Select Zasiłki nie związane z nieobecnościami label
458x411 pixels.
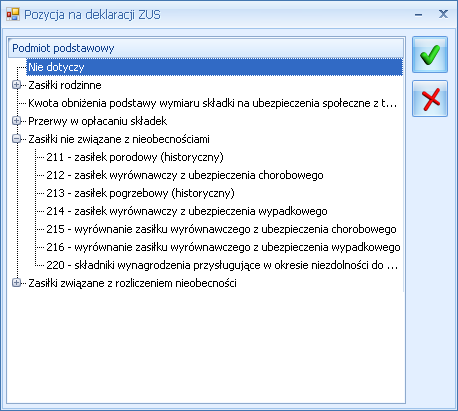click(x=119, y=139)
